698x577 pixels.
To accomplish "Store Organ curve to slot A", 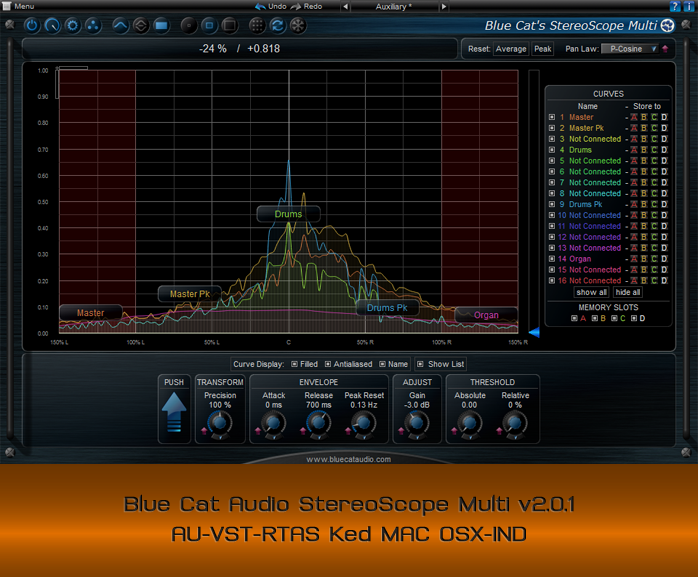I will click(x=634, y=259).
